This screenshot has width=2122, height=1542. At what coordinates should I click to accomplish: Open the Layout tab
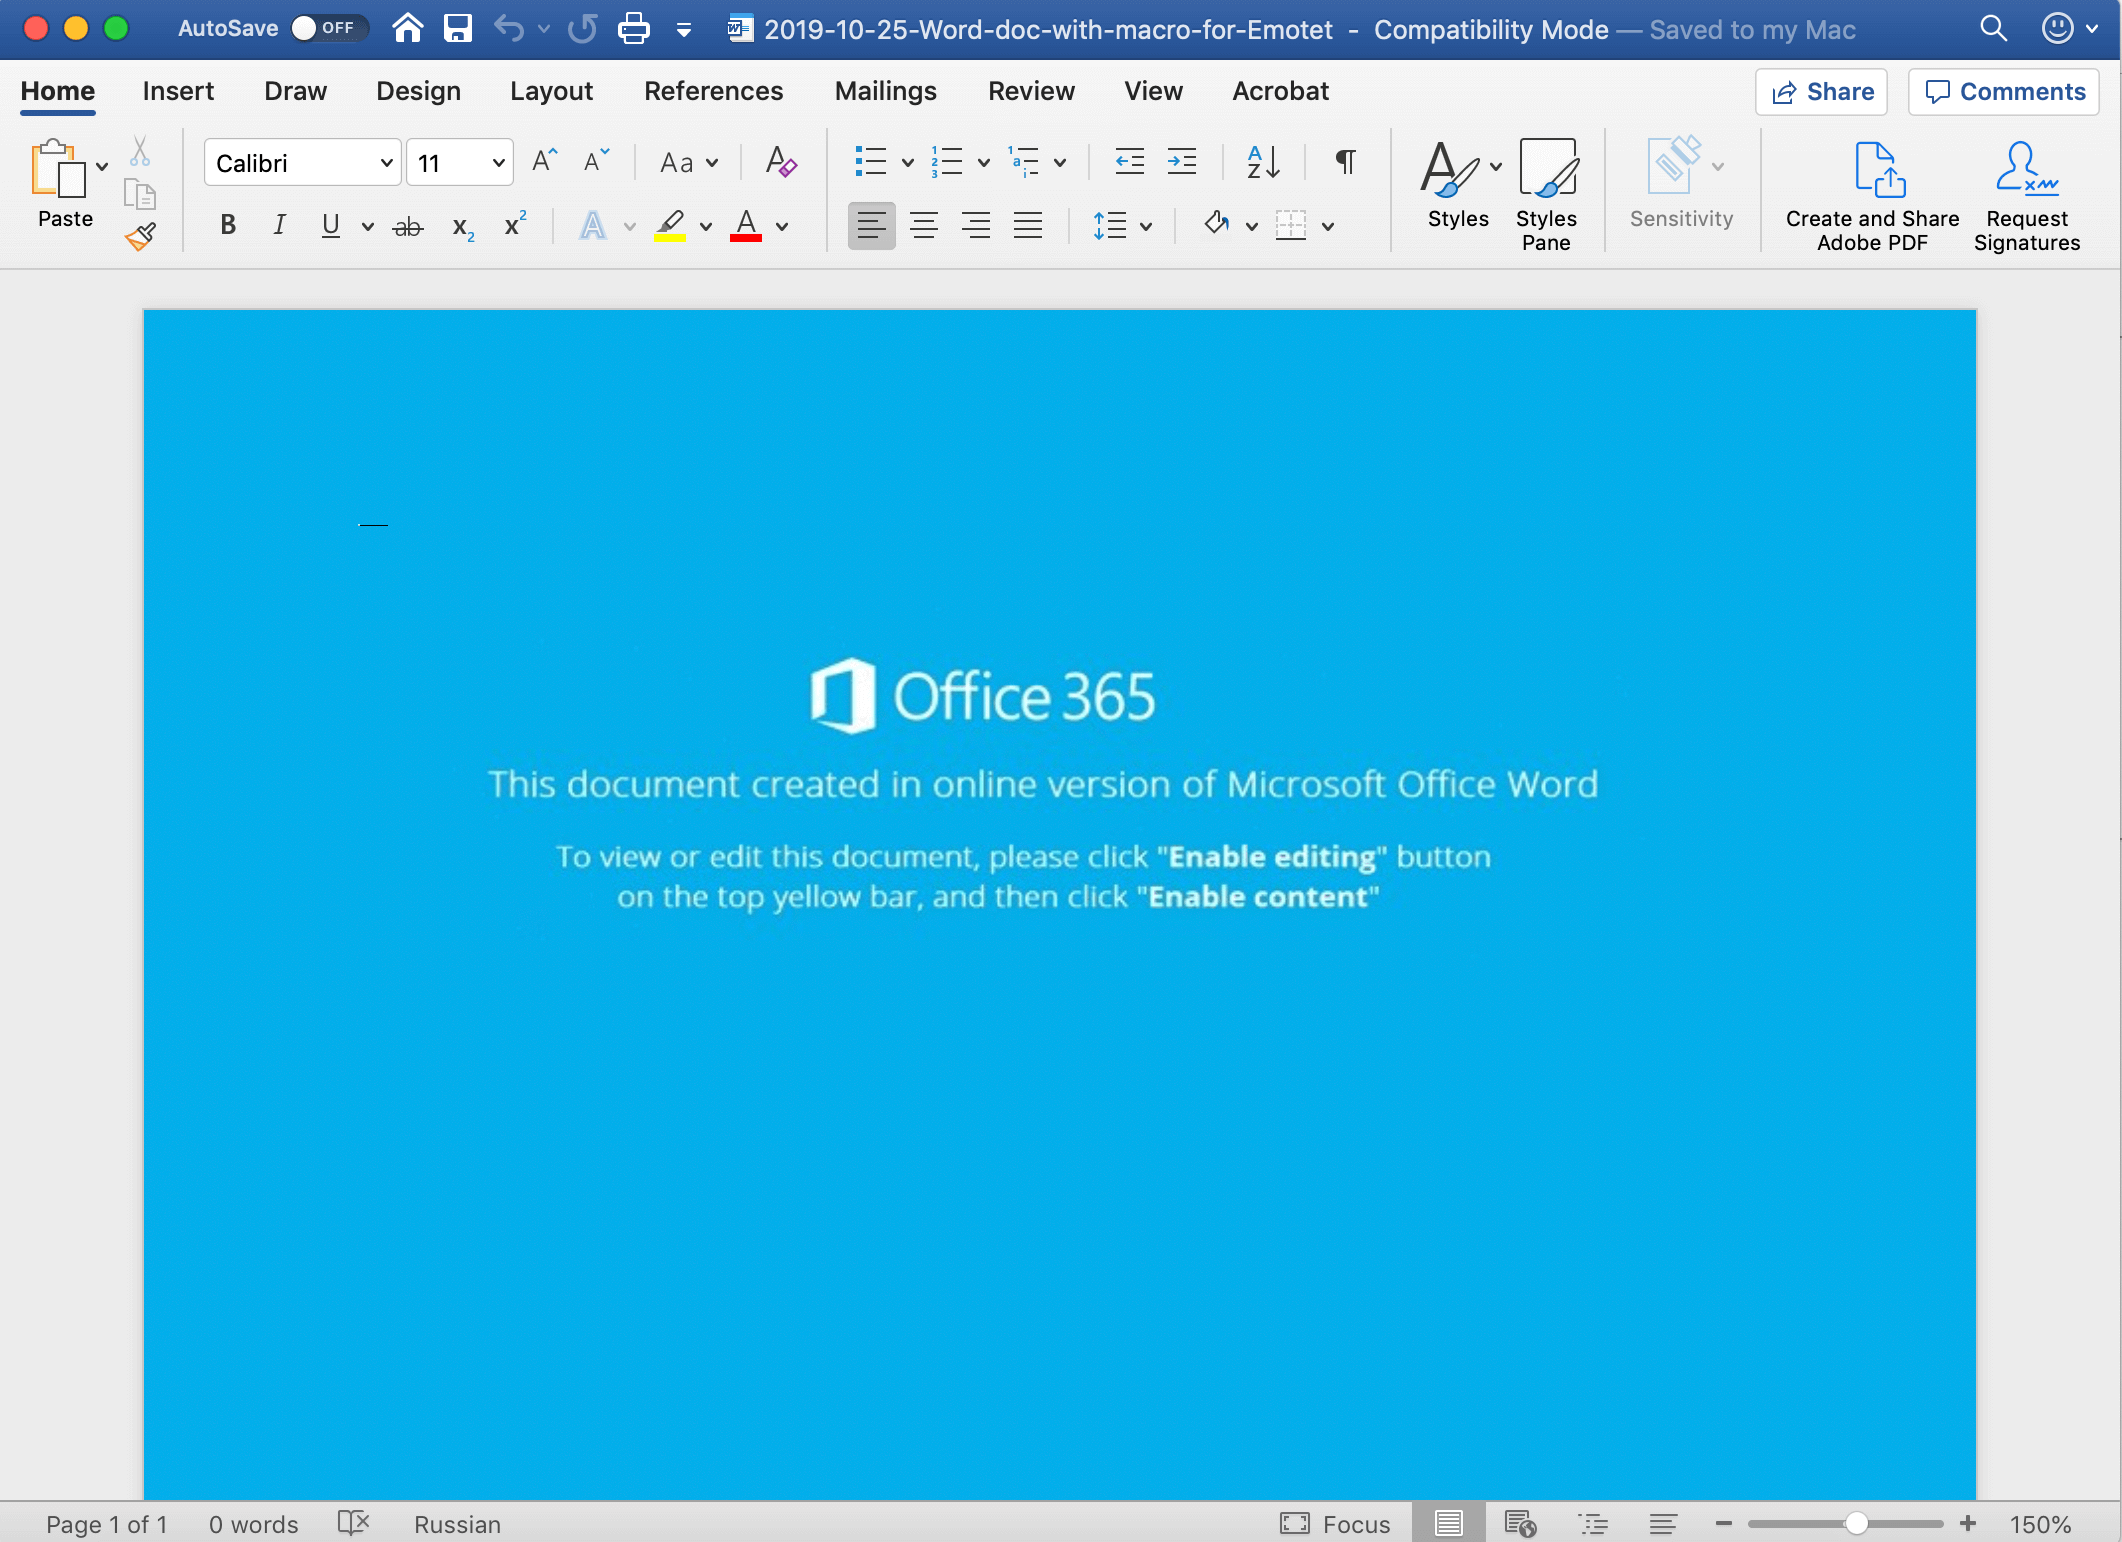tap(551, 91)
